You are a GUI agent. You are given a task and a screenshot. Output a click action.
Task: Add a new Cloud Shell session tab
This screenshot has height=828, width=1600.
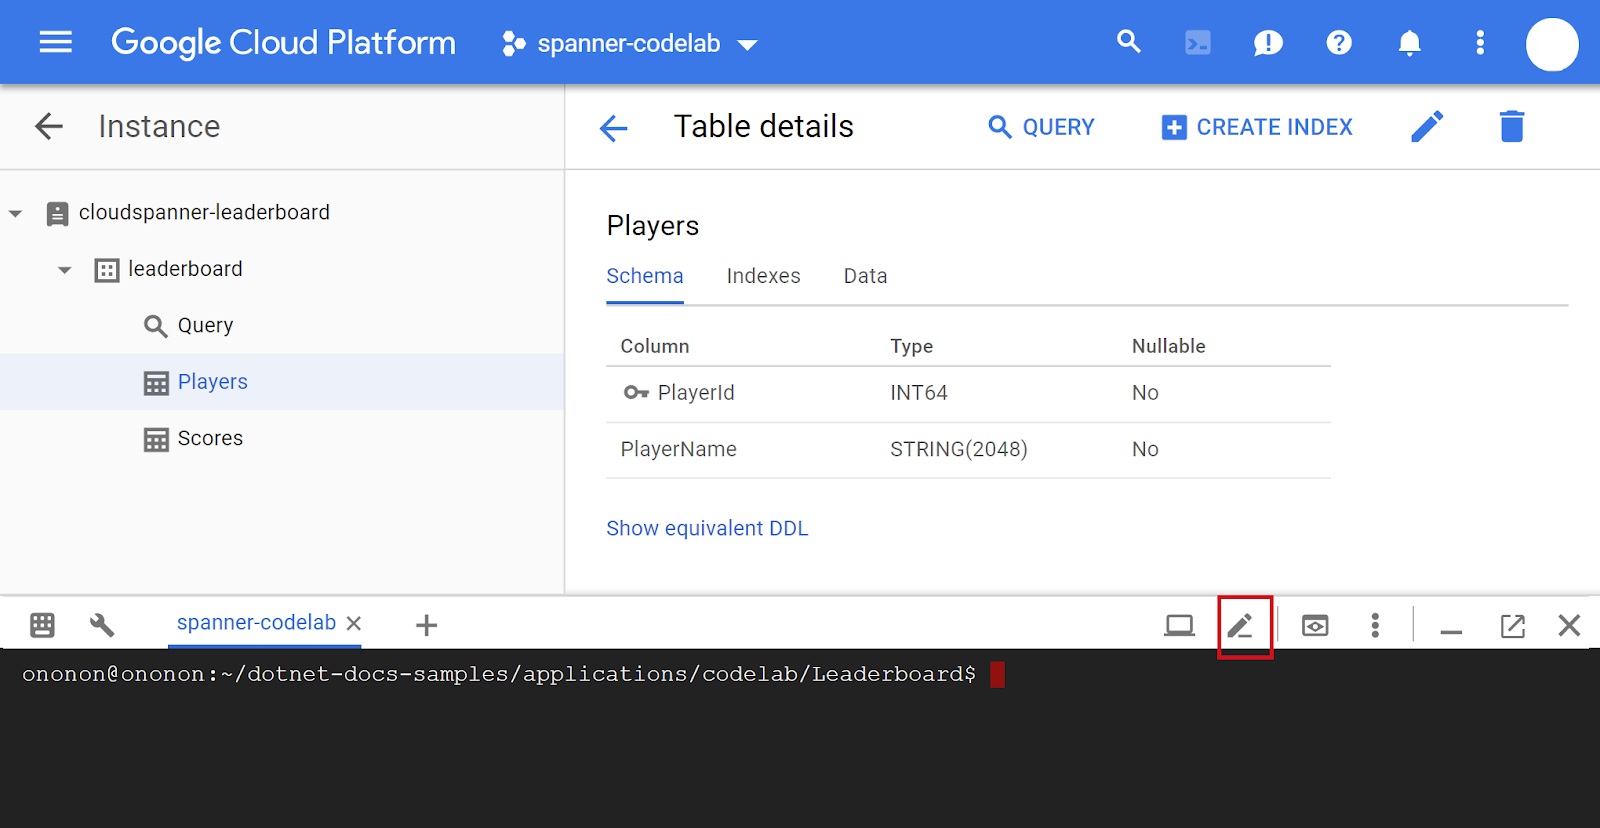pyautogui.click(x=426, y=625)
